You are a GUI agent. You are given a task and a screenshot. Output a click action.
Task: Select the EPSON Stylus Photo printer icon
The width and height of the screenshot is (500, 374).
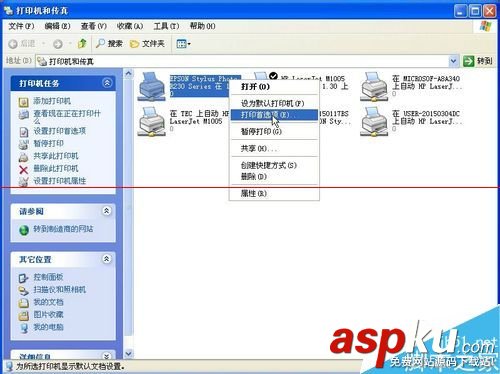click(x=152, y=86)
